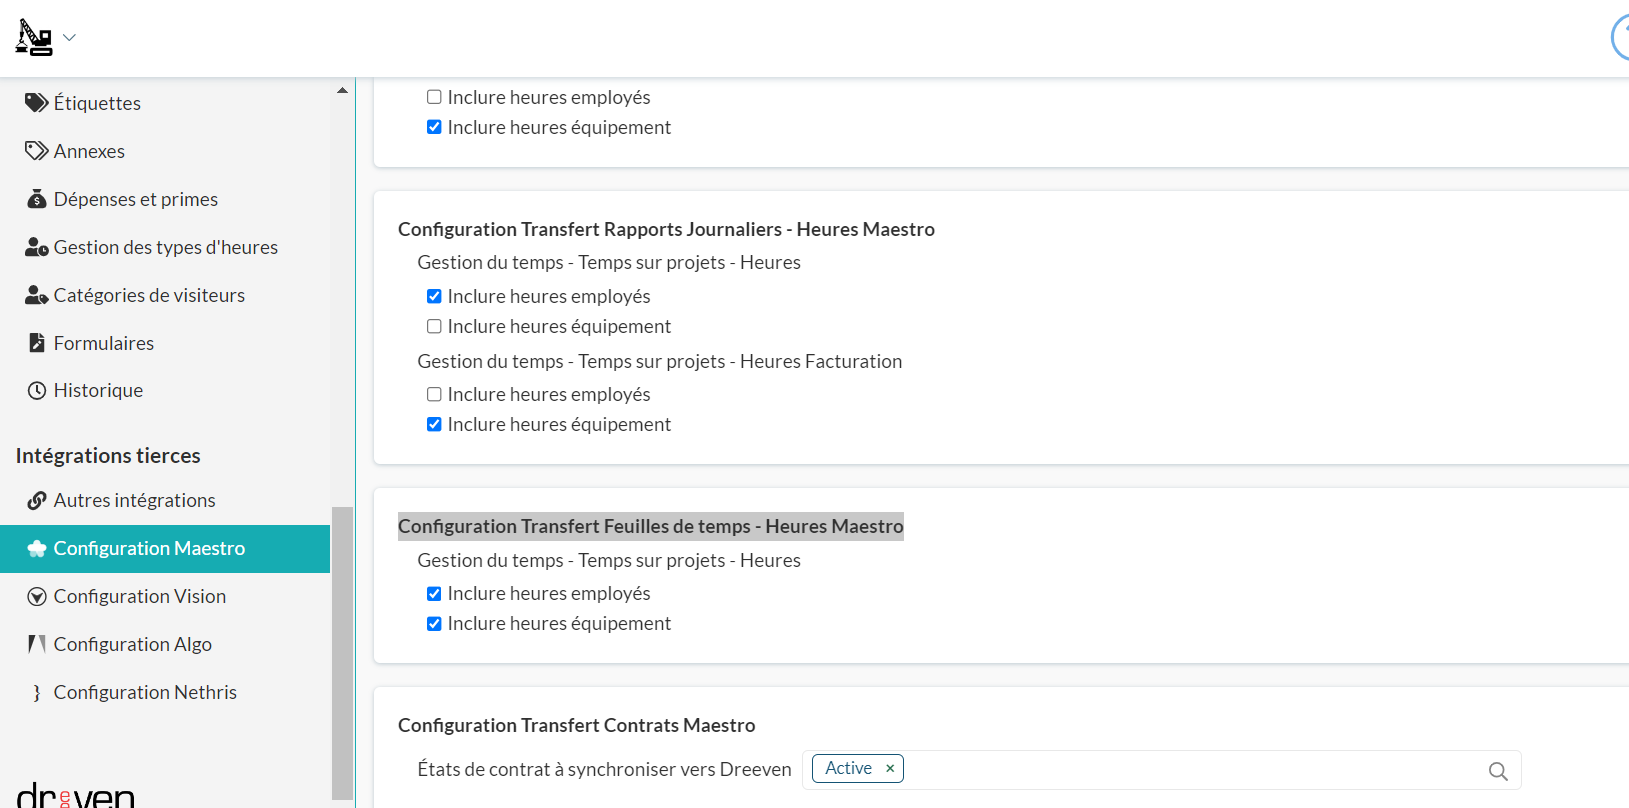Open Autres intégrations page
This screenshot has height=808, width=1629.
click(x=165, y=500)
